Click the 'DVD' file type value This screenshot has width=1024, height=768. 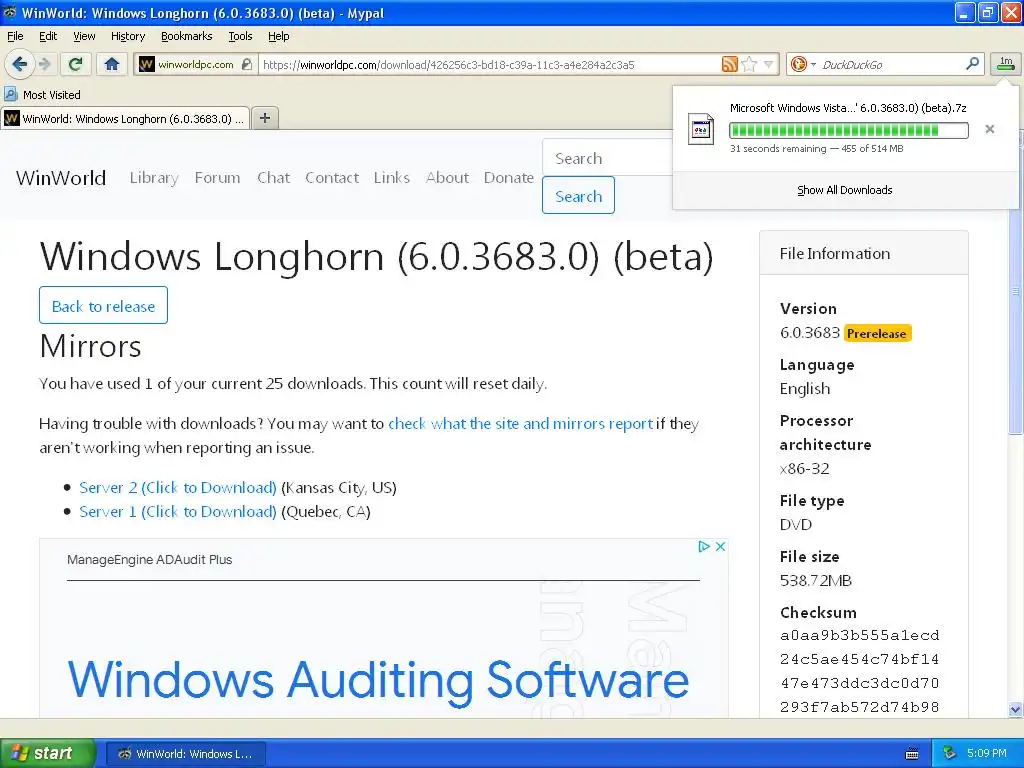pyautogui.click(x=796, y=524)
